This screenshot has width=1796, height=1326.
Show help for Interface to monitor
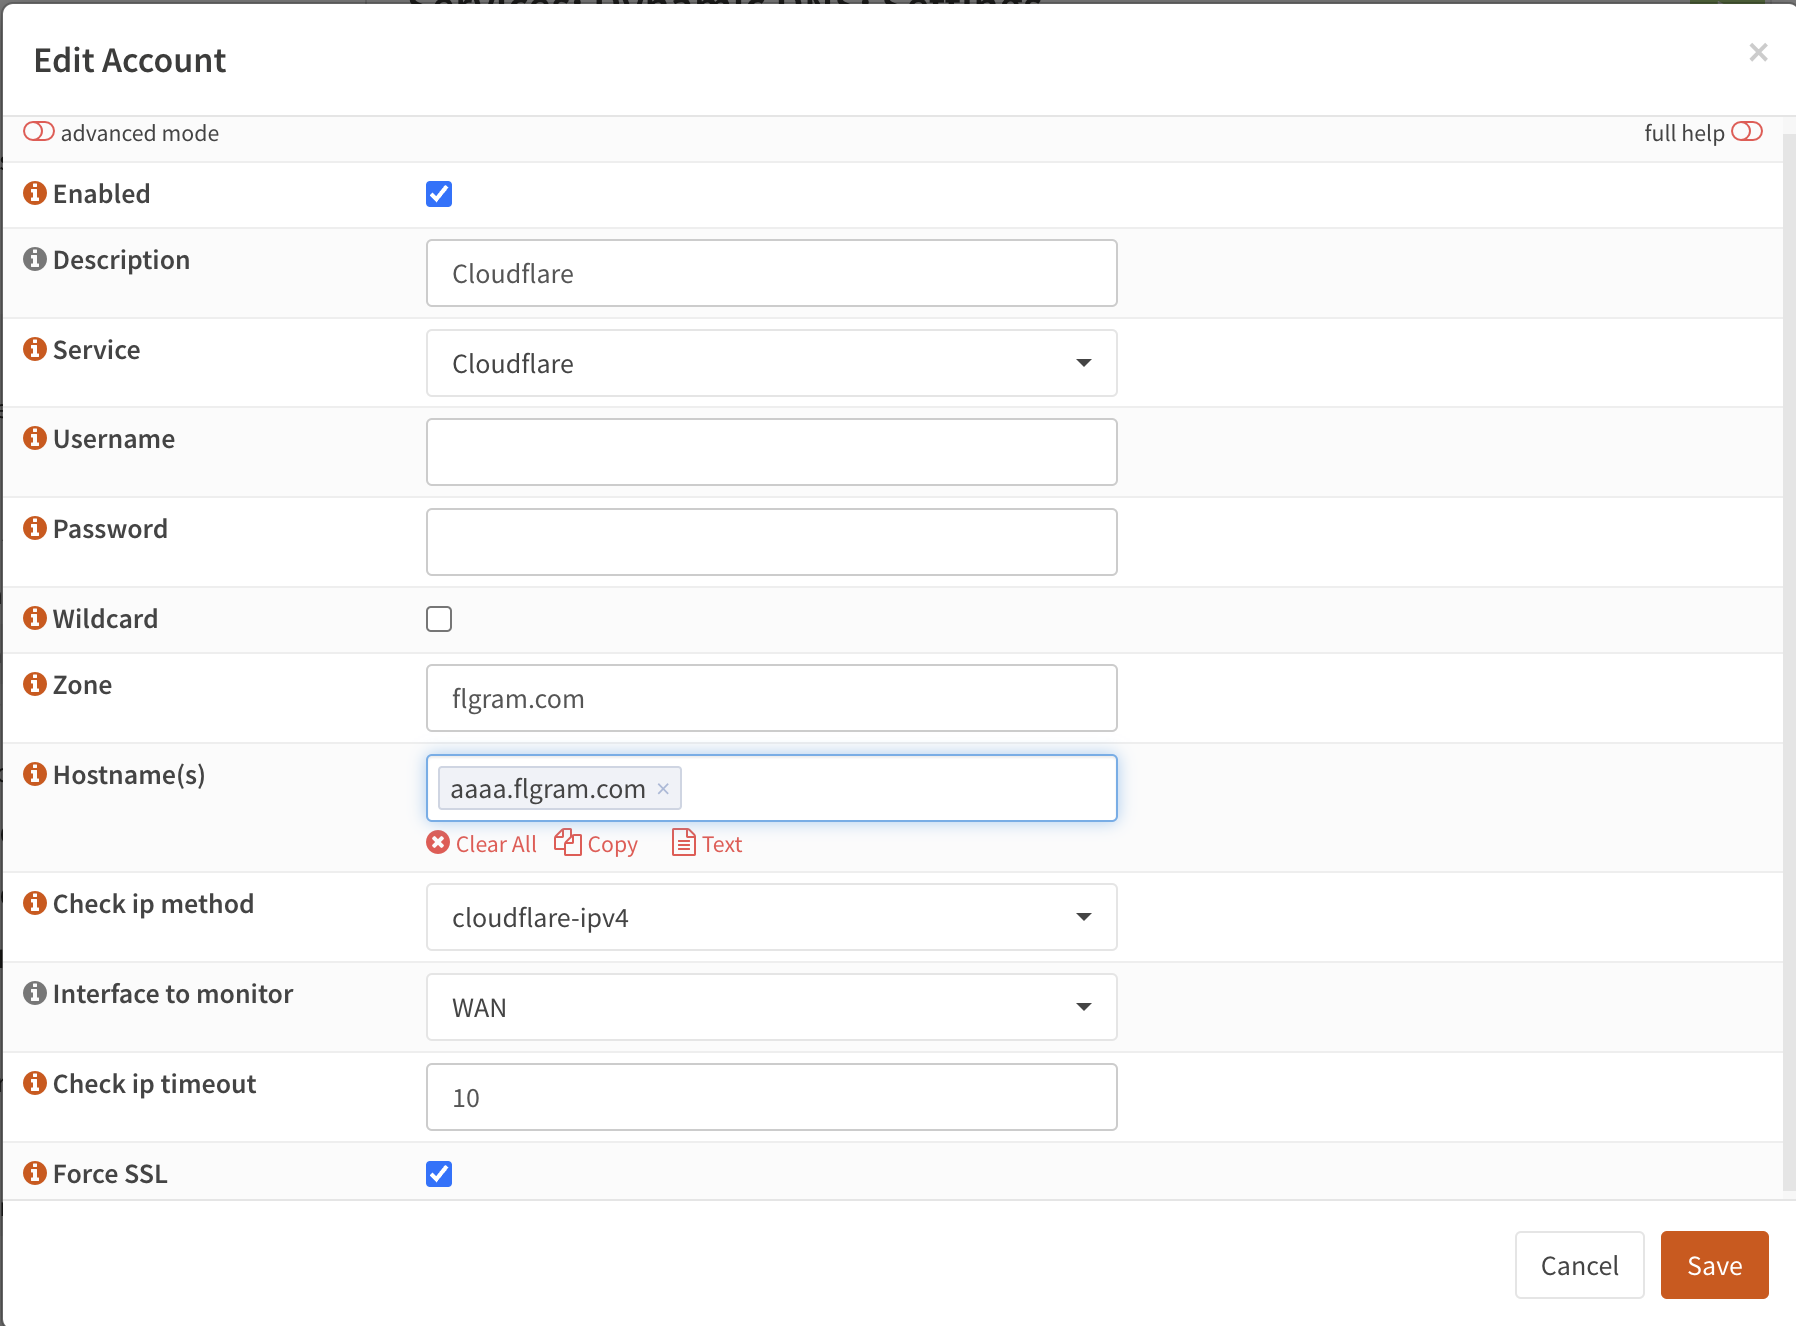(35, 993)
